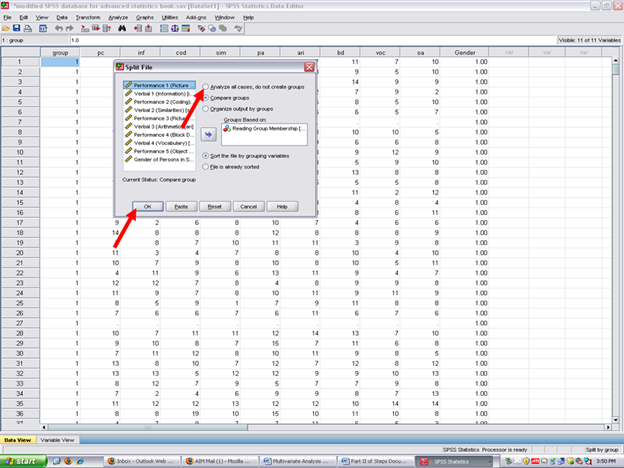Close the Split File dialog

pos(309,66)
